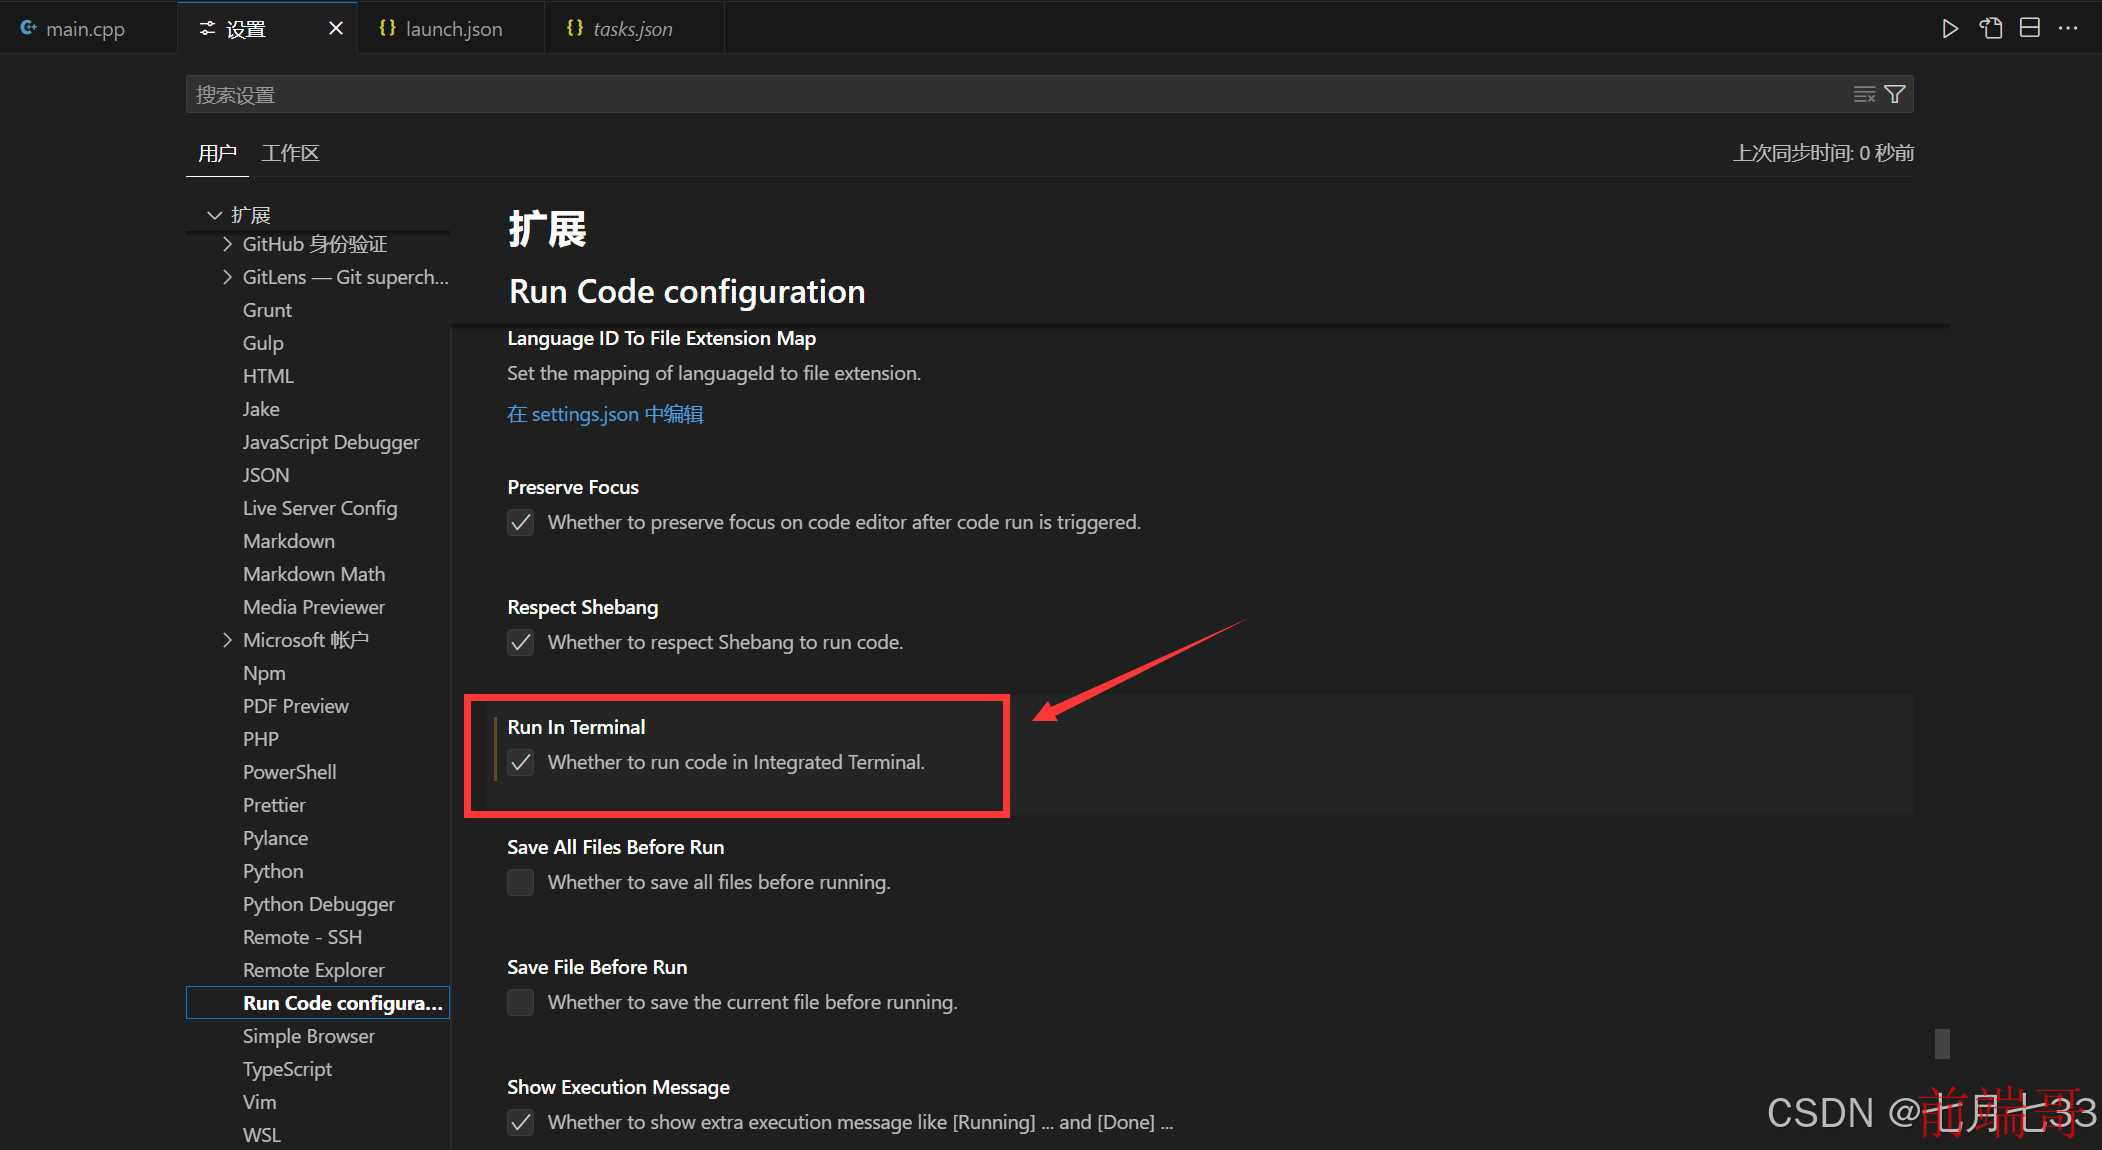
Task: Select Npm in settings tree
Action: 318,673
